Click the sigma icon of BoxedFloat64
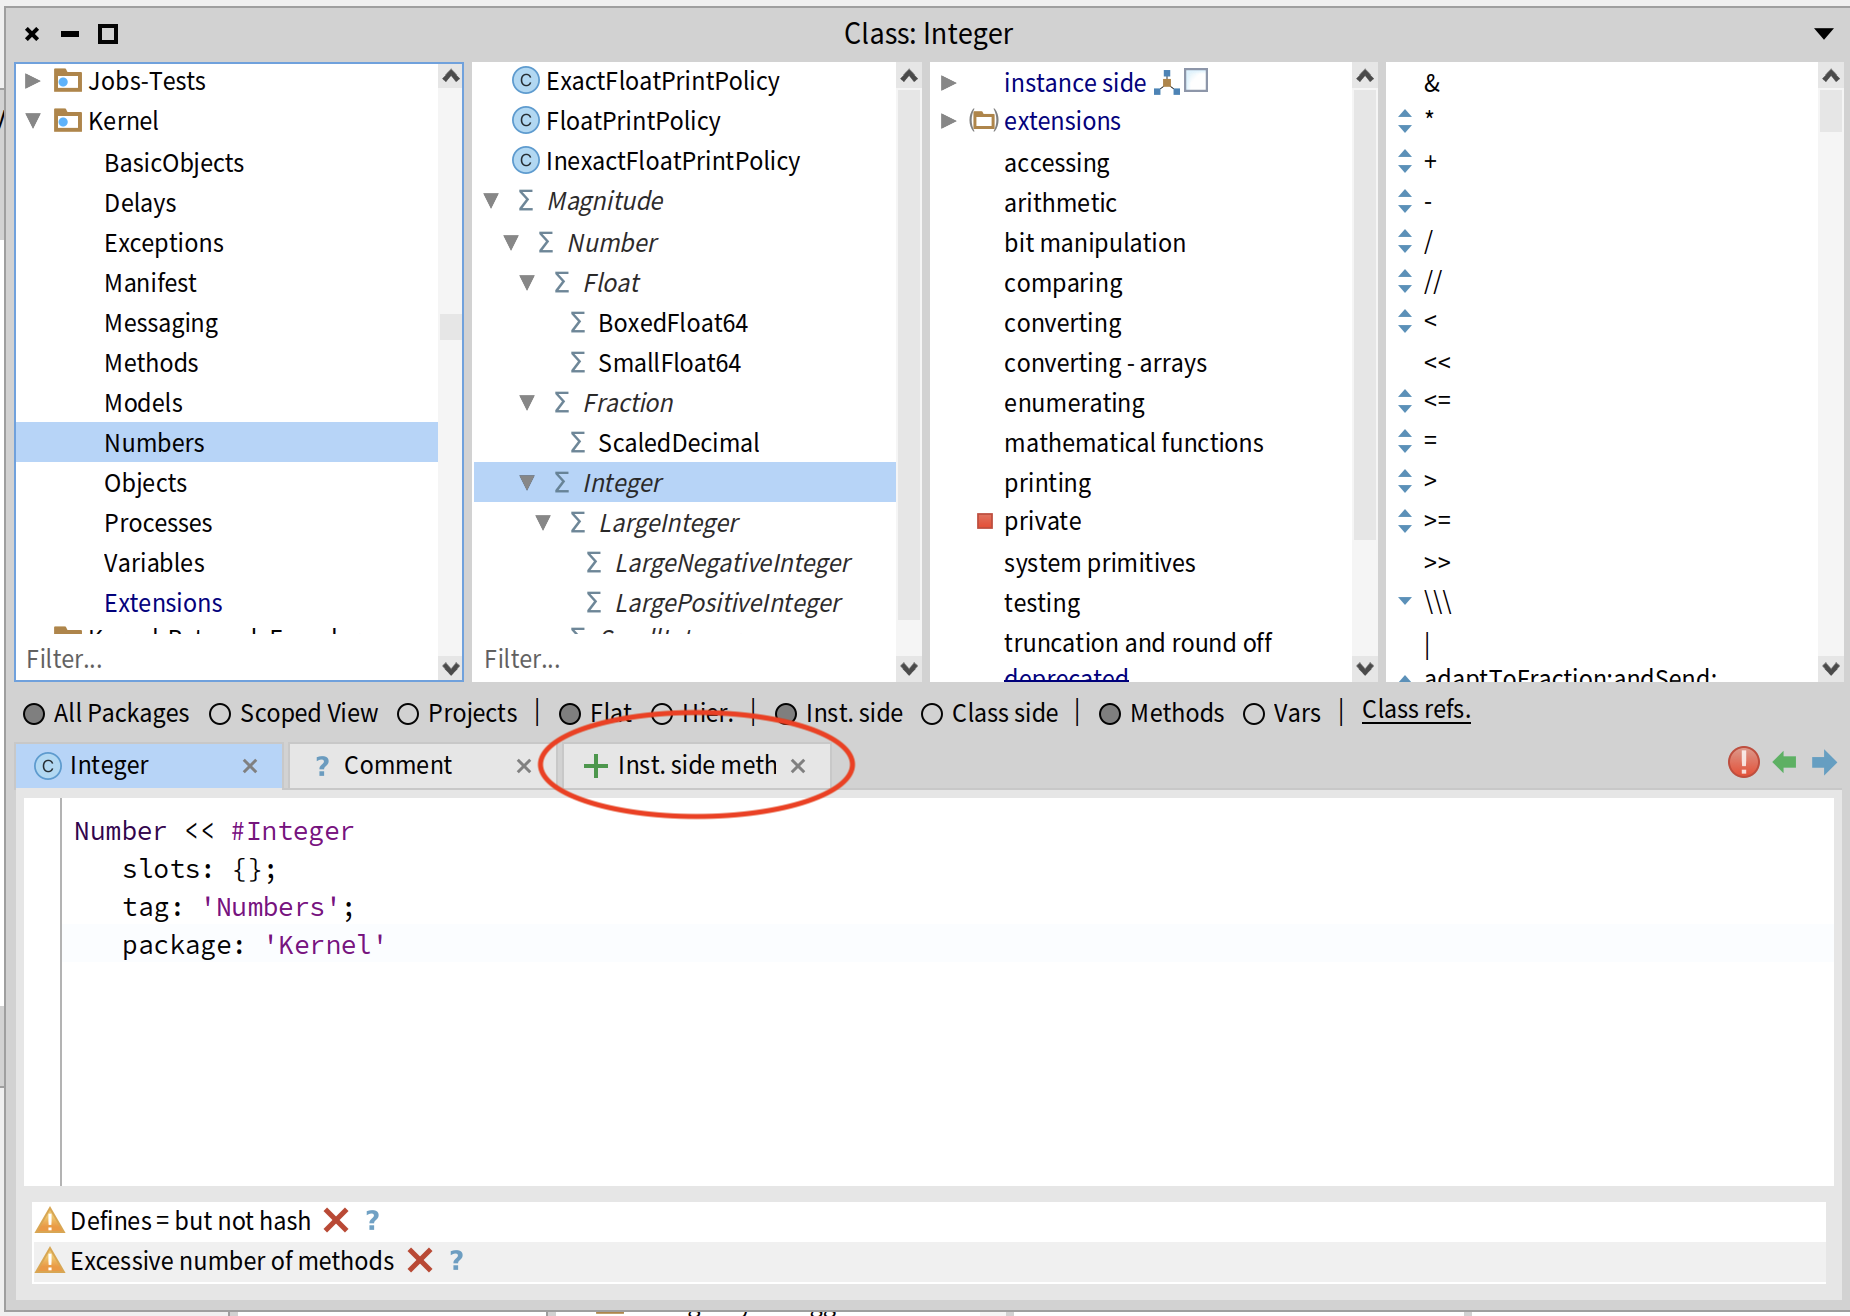Viewport: 1850px width, 1316px height. click(577, 323)
